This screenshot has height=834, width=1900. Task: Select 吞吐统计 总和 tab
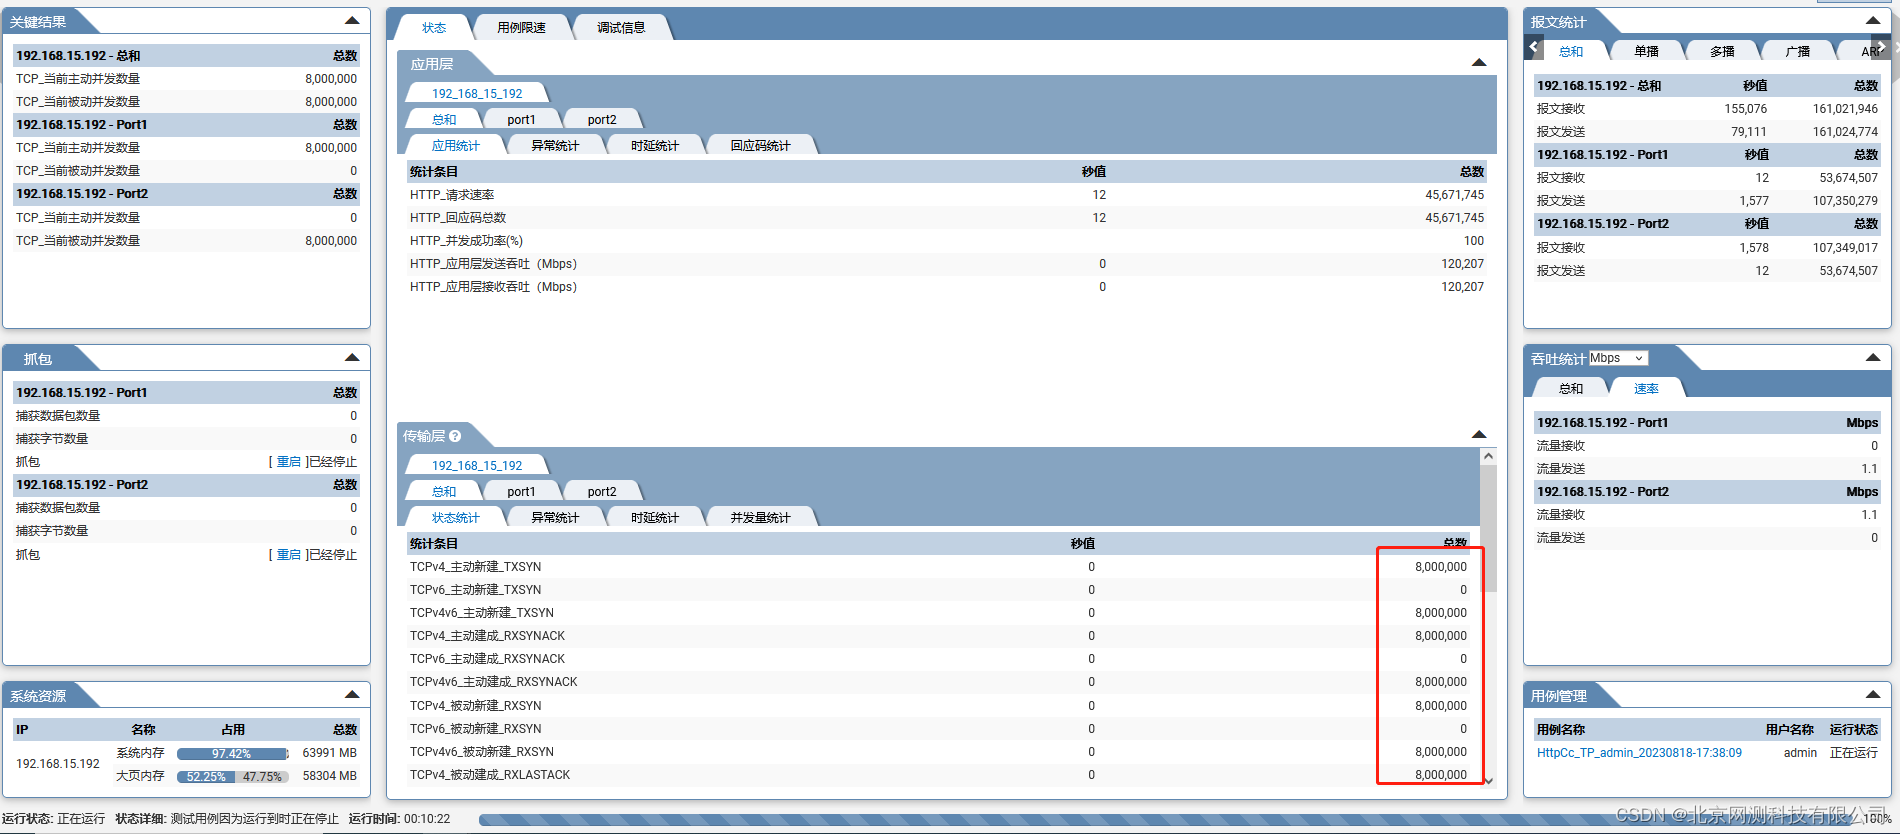1571,389
